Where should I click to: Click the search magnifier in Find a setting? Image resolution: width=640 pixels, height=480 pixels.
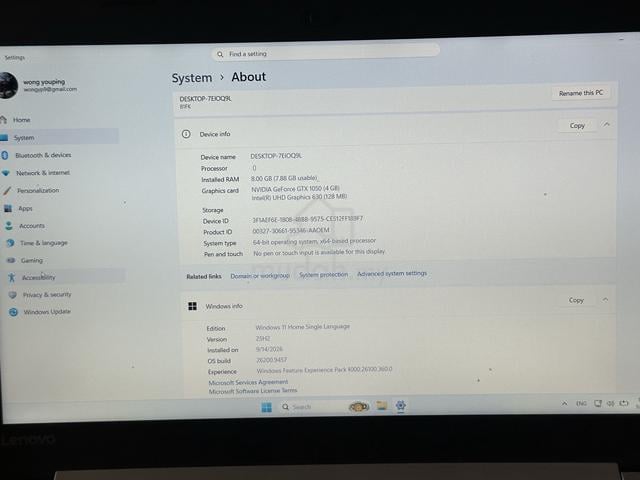(220, 54)
